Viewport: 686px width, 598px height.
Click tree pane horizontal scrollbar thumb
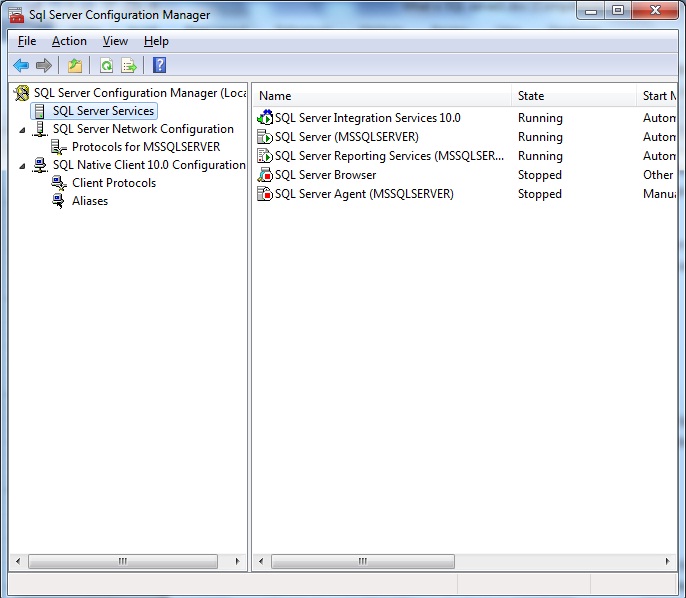[123, 561]
